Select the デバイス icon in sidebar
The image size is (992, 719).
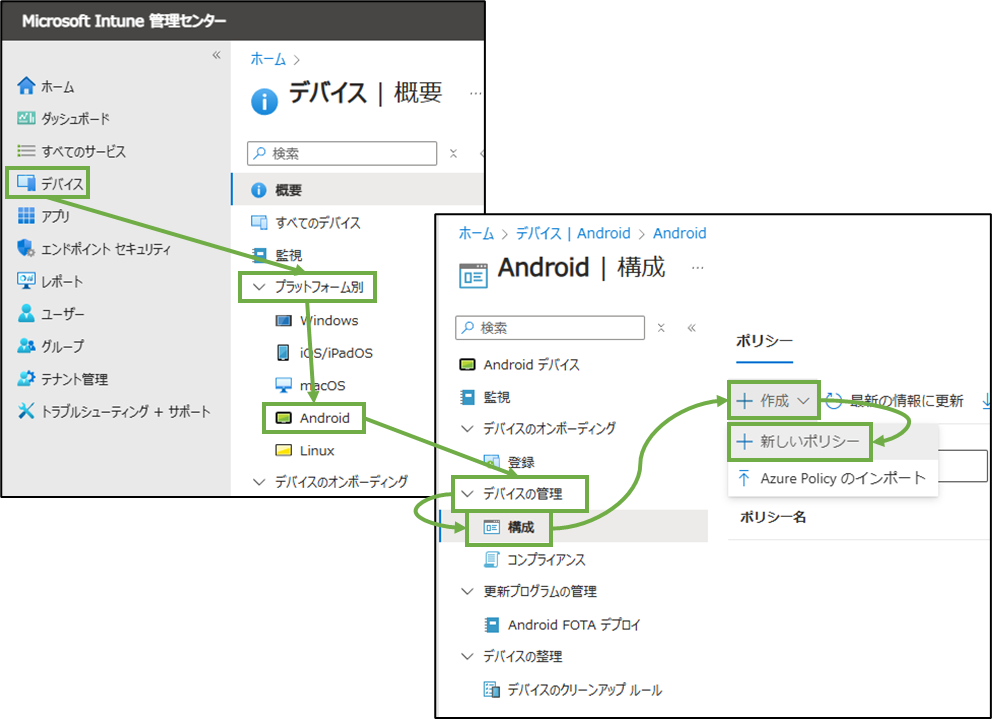[x=26, y=183]
